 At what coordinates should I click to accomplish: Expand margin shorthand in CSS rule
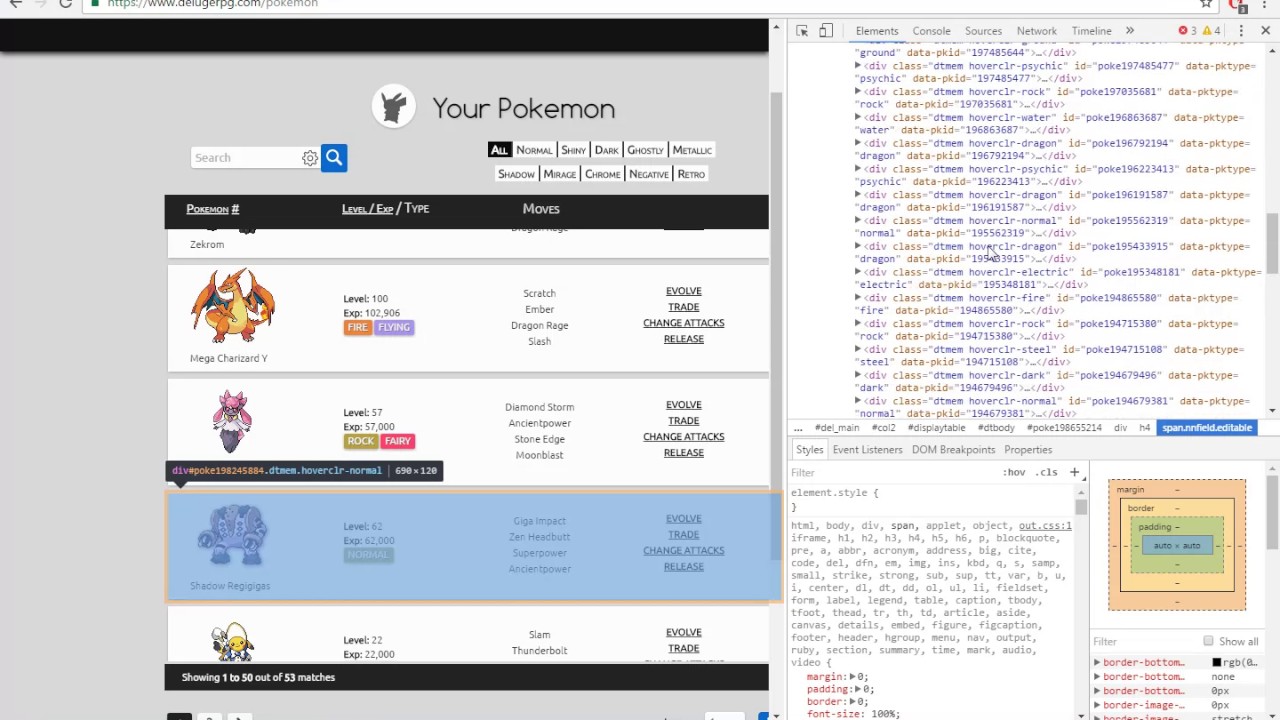click(x=852, y=677)
